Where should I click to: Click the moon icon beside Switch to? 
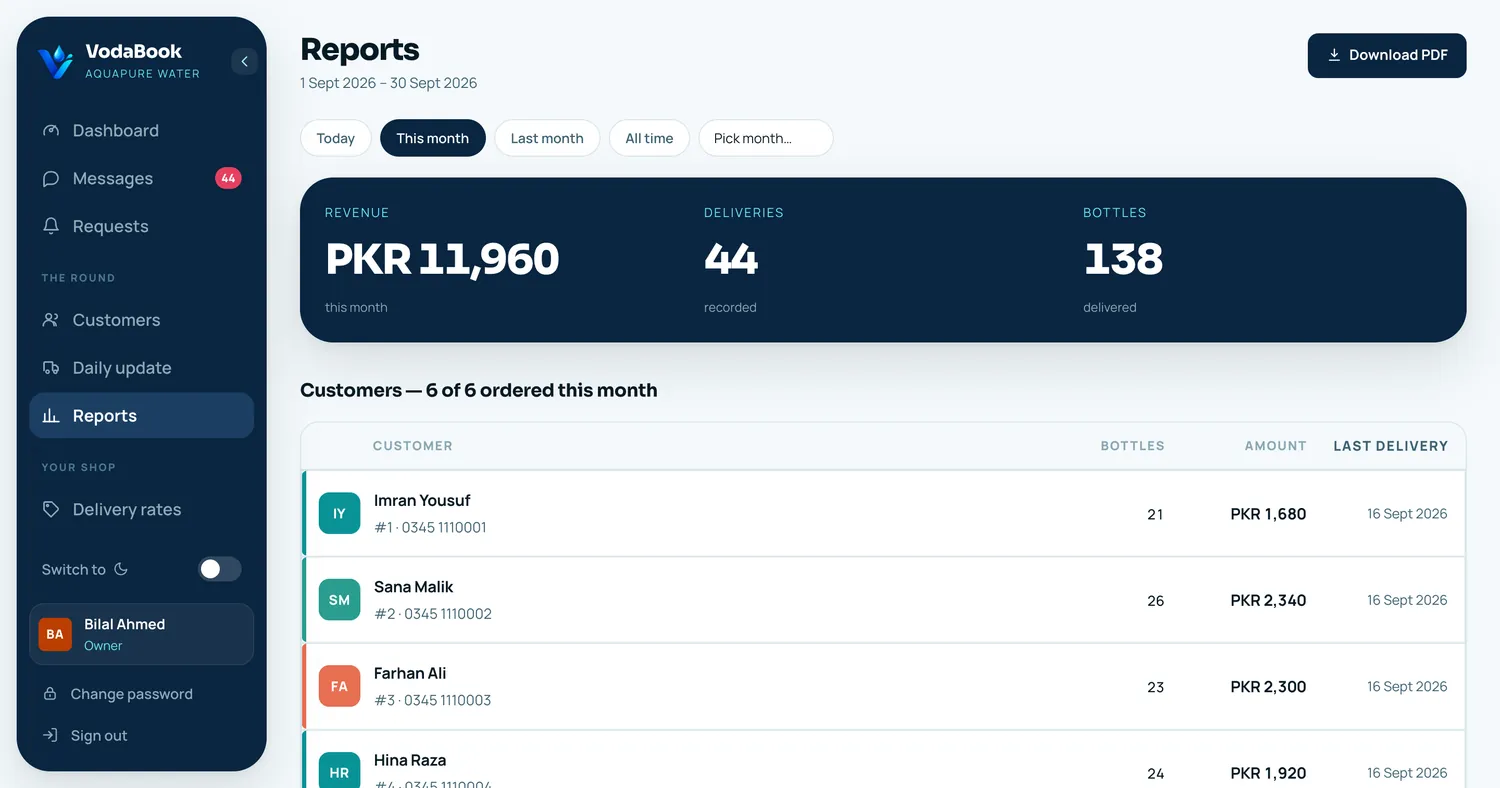pos(121,569)
